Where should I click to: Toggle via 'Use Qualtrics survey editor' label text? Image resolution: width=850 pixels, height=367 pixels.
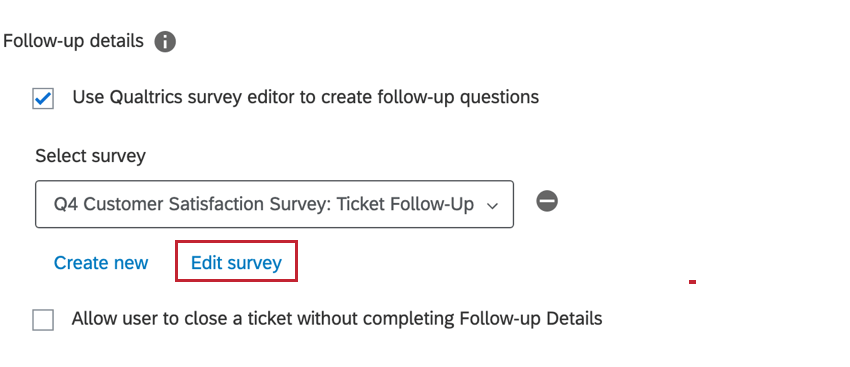coord(306,97)
